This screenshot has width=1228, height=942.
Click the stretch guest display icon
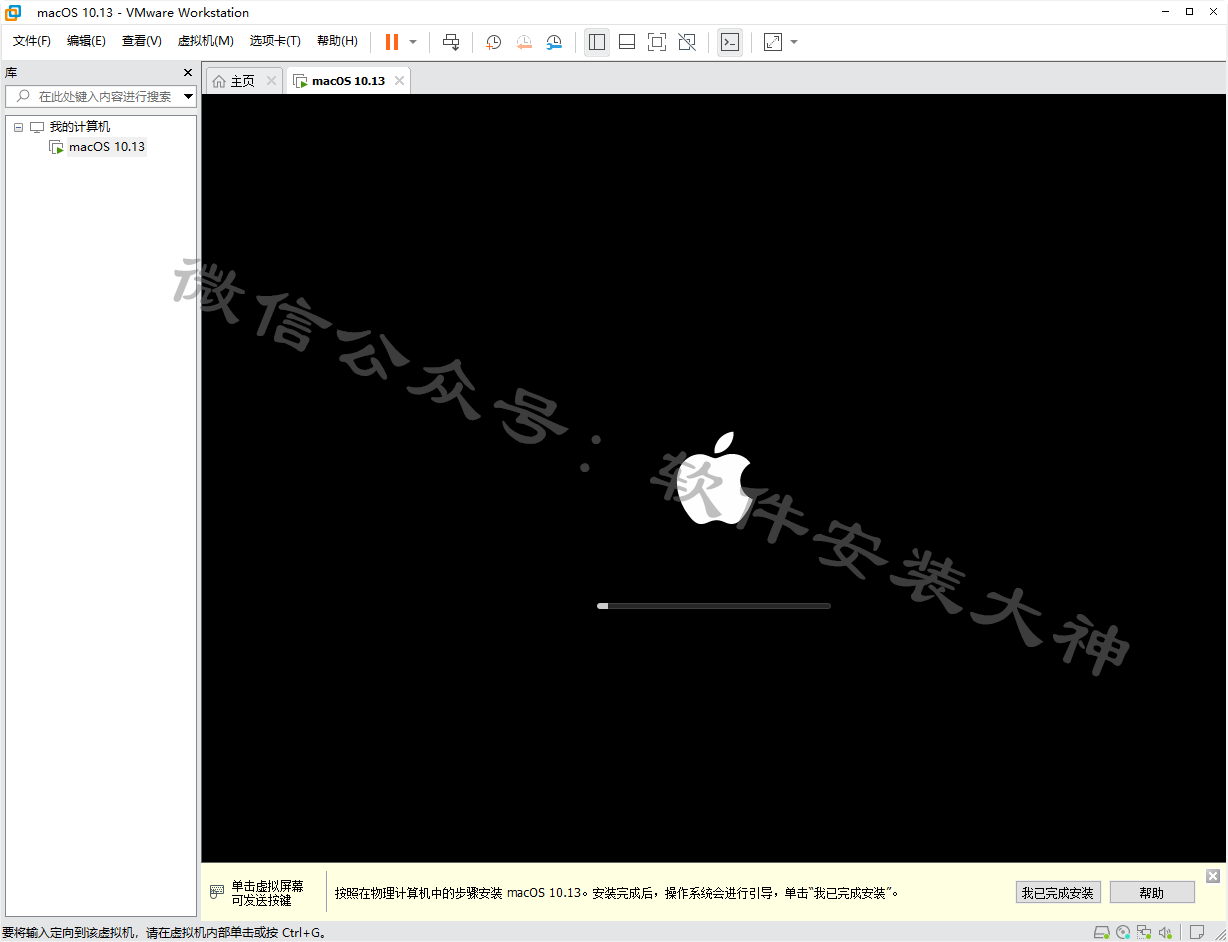(773, 42)
